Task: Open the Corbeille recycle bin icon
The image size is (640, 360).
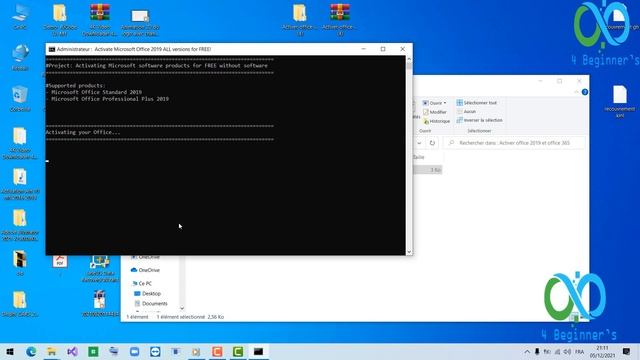Action: (x=20, y=99)
